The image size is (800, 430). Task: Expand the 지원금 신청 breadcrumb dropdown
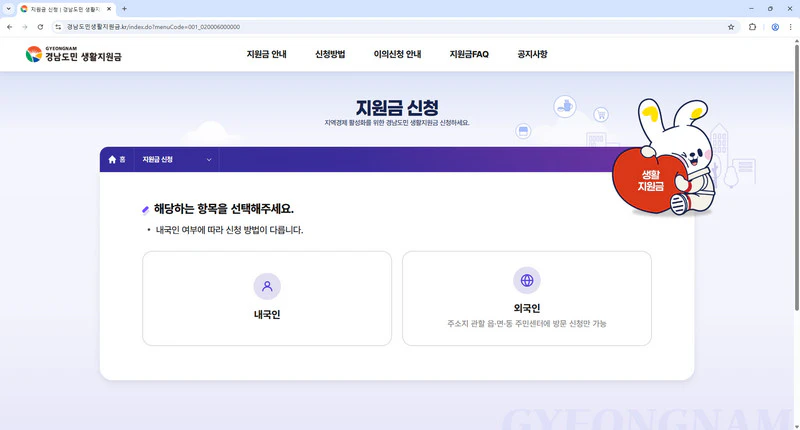pos(177,160)
